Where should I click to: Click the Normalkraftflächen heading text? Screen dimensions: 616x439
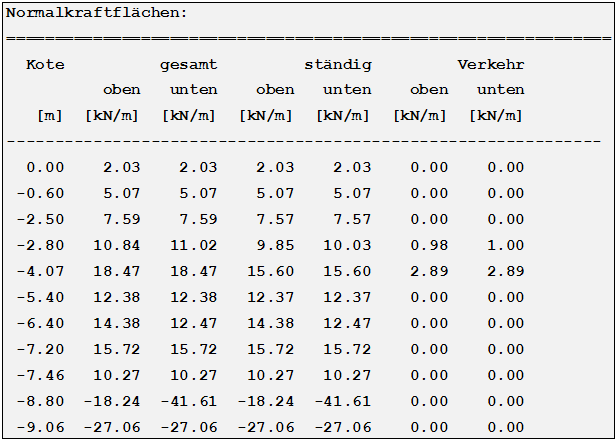97,13
